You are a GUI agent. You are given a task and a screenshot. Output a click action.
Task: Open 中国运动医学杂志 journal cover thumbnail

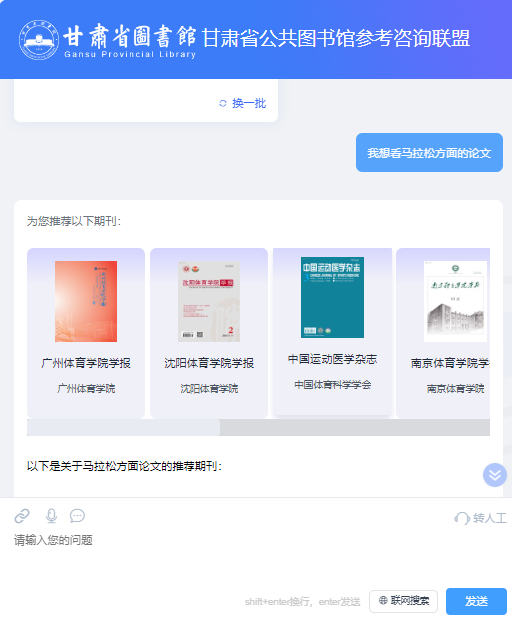pyautogui.click(x=332, y=297)
